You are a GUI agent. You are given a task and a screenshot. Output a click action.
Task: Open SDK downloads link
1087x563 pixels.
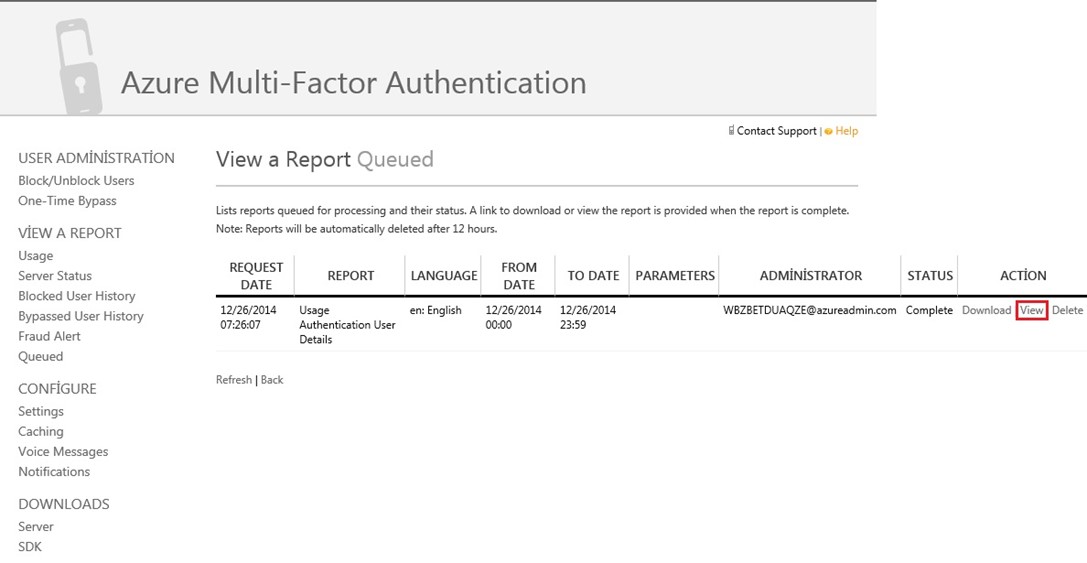(x=30, y=546)
